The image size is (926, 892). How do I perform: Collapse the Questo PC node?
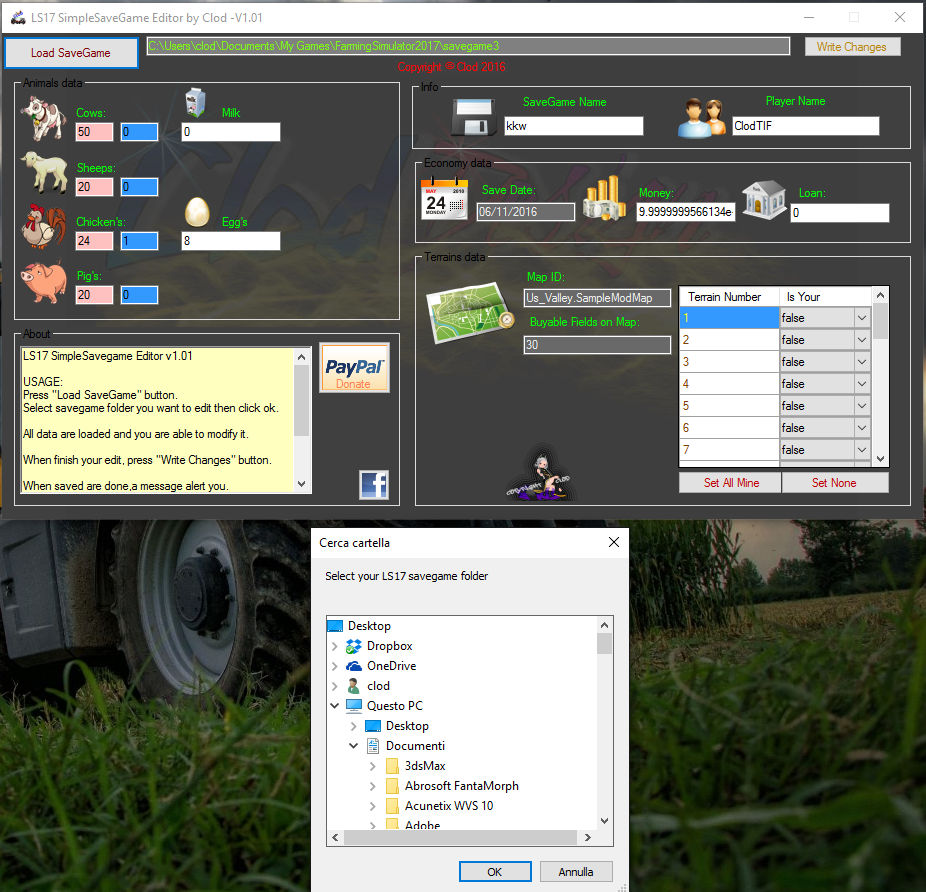pyautogui.click(x=335, y=706)
